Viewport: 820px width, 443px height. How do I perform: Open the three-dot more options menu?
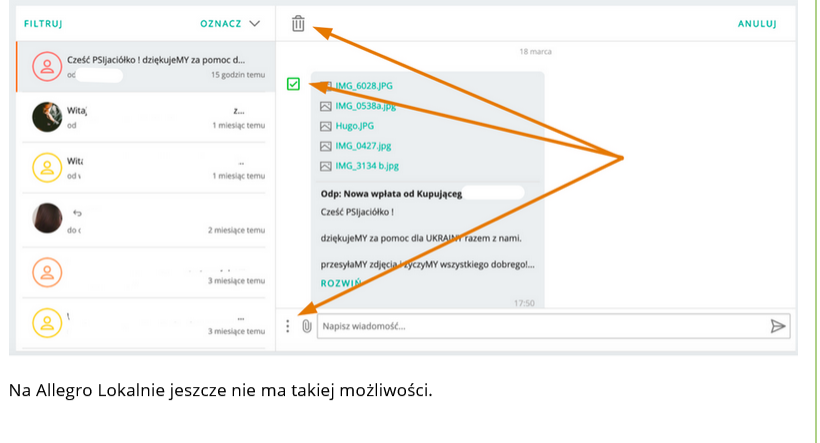pos(288,326)
